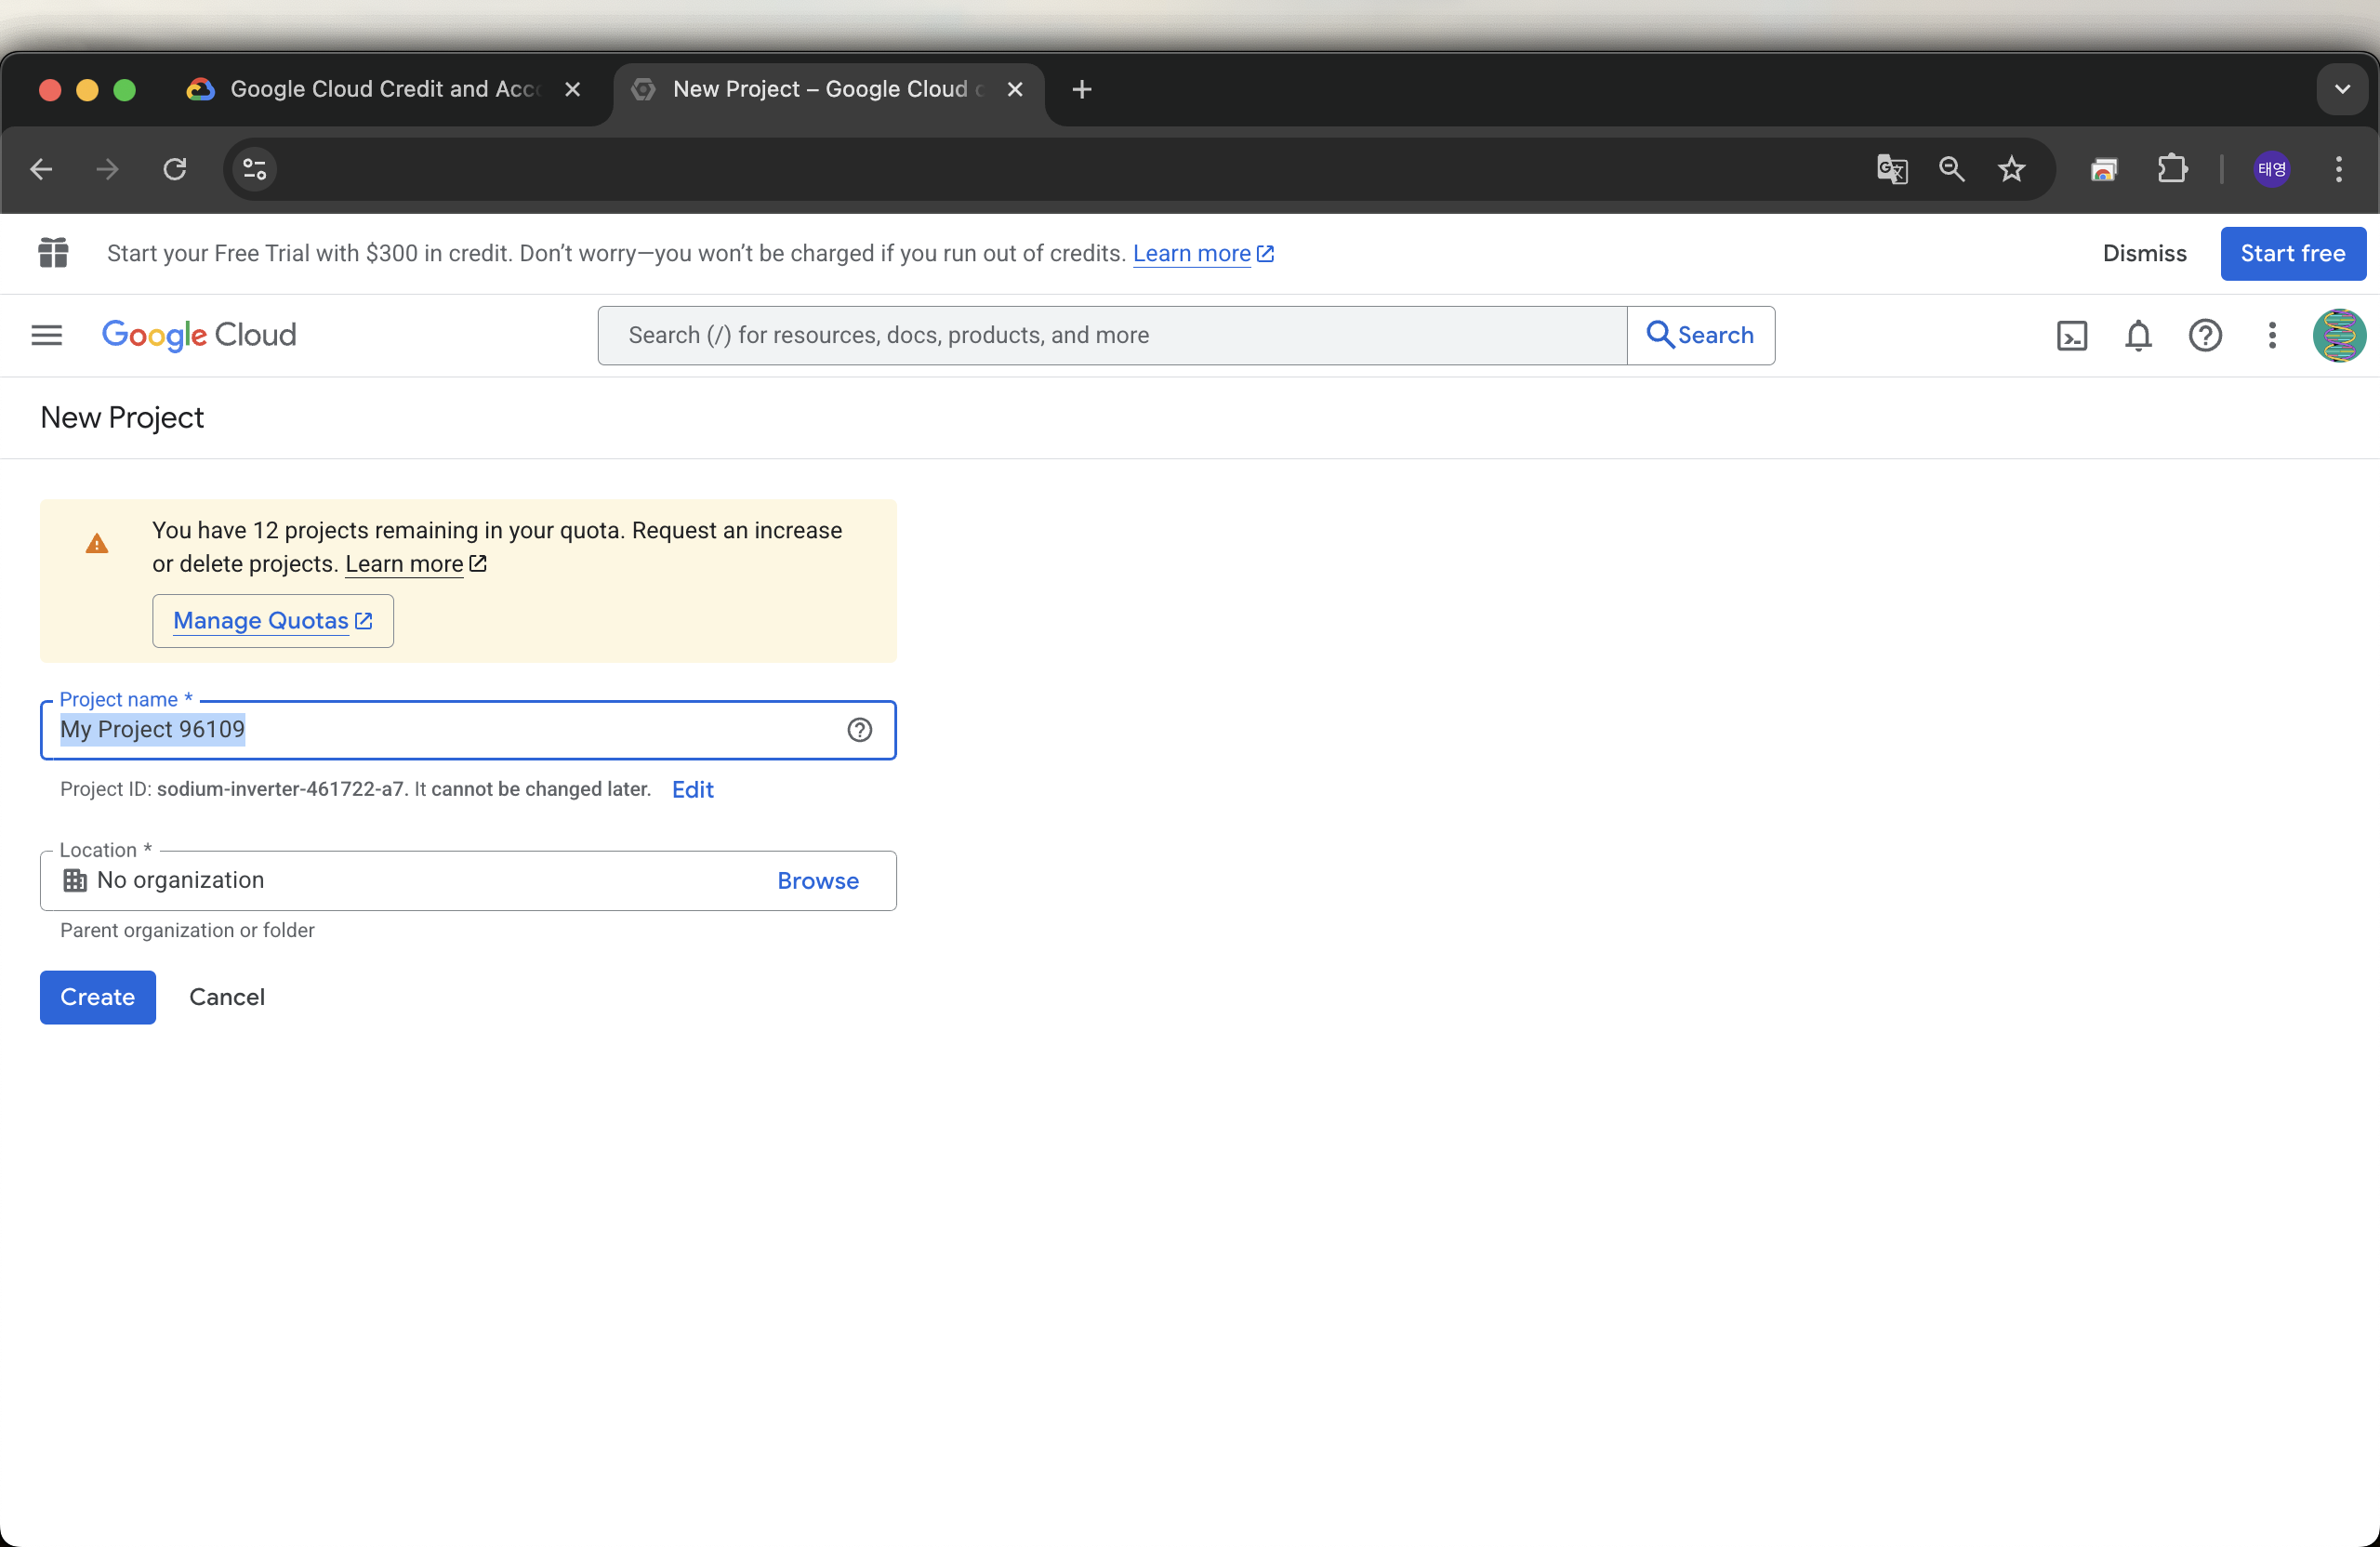
Task: Browse for a parent location
Action: 817,881
